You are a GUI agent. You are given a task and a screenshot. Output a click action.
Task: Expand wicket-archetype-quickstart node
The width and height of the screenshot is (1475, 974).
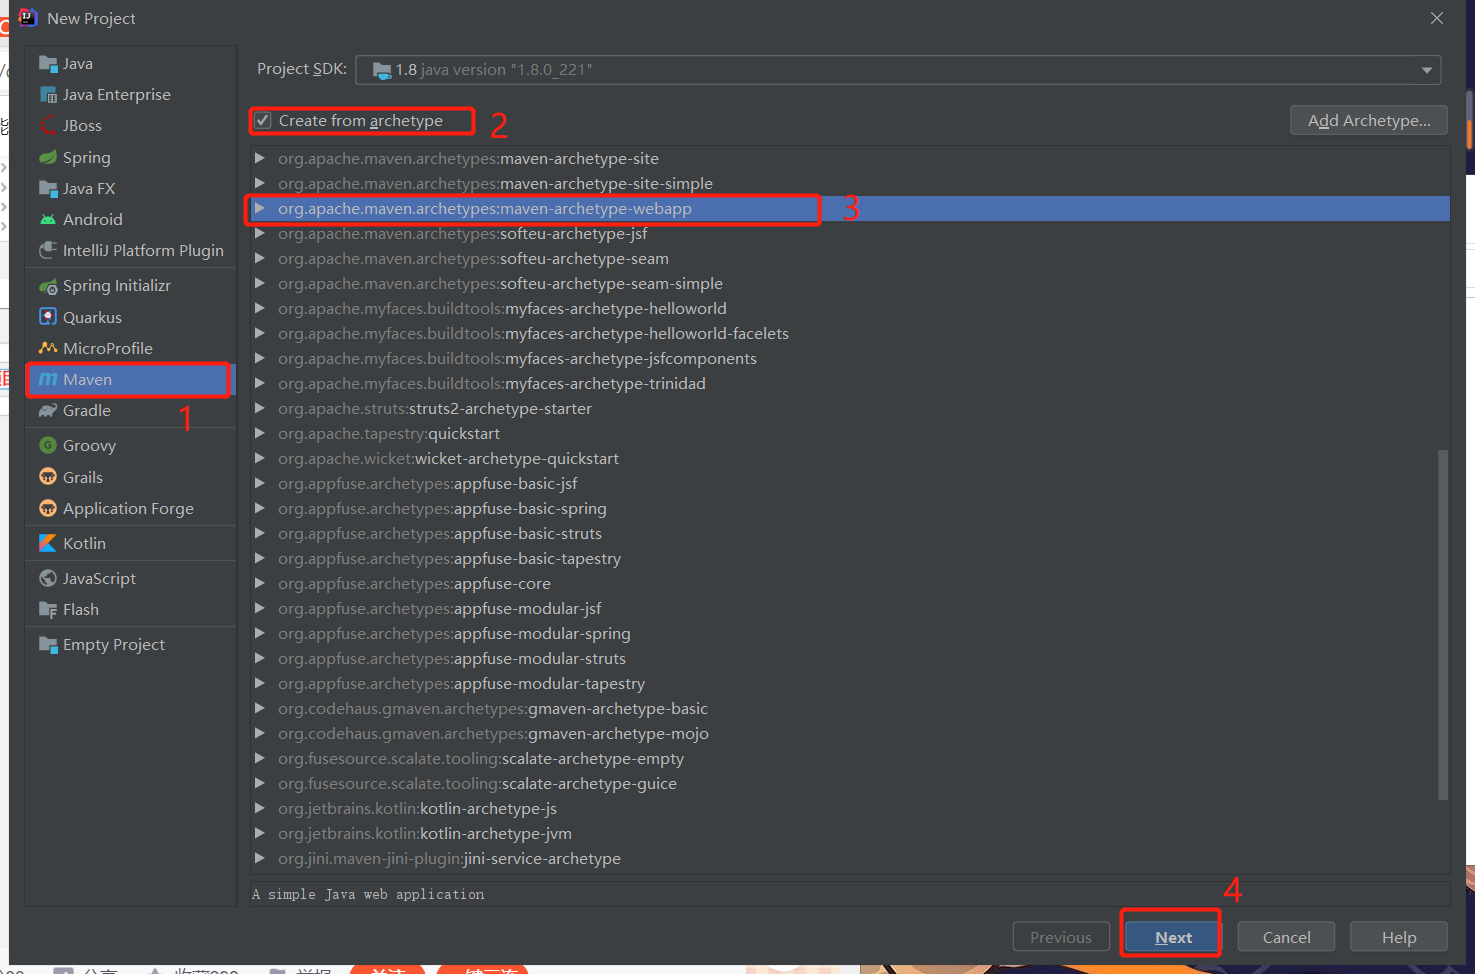click(260, 458)
